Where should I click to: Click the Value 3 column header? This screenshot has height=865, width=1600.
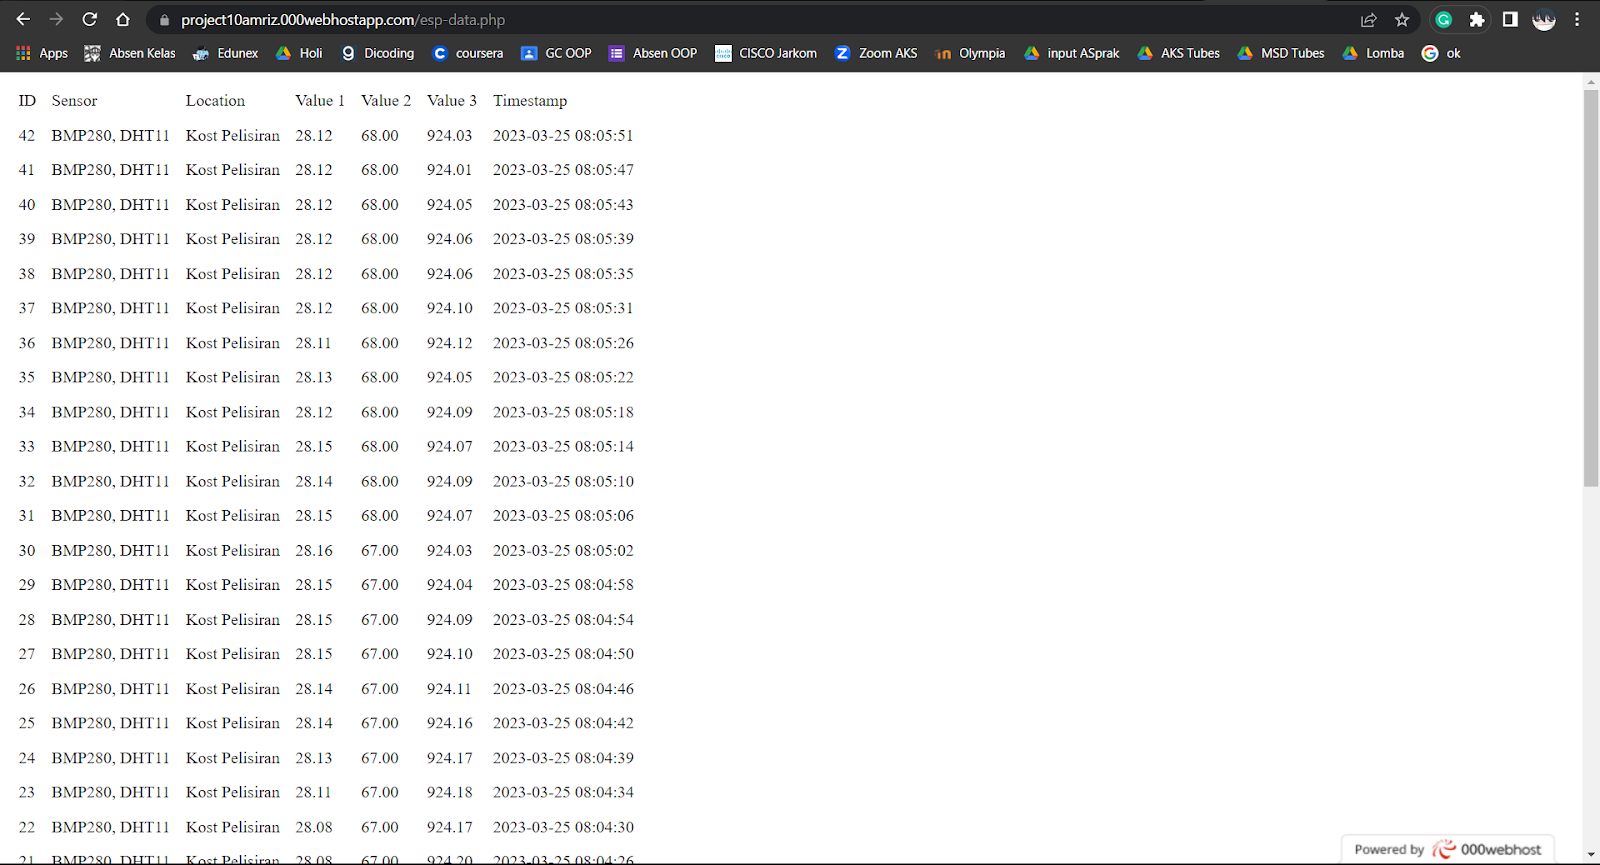coord(452,101)
